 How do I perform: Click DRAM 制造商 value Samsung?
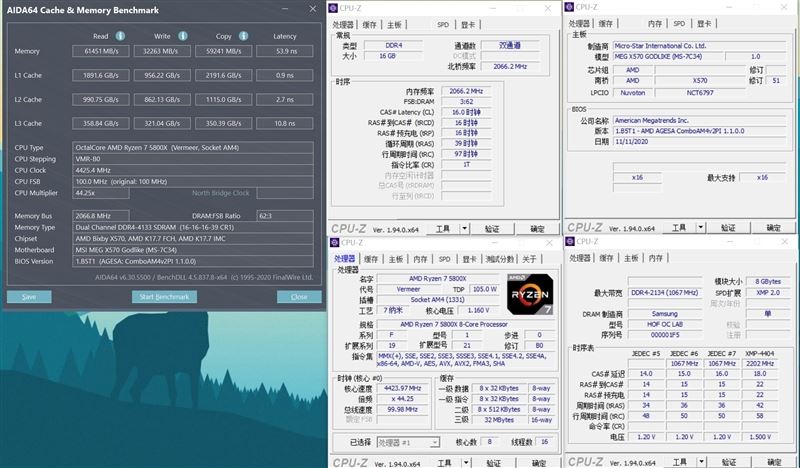pos(664,314)
